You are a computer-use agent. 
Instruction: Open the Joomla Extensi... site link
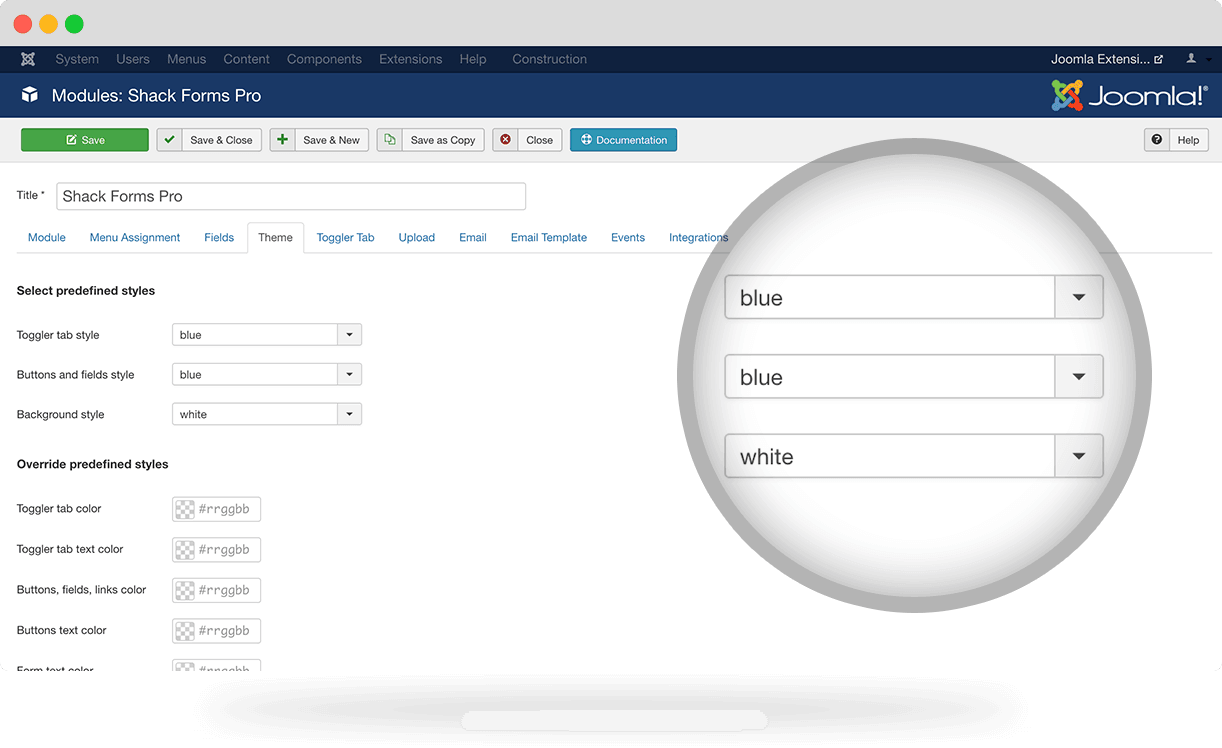tap(1107, 59)
